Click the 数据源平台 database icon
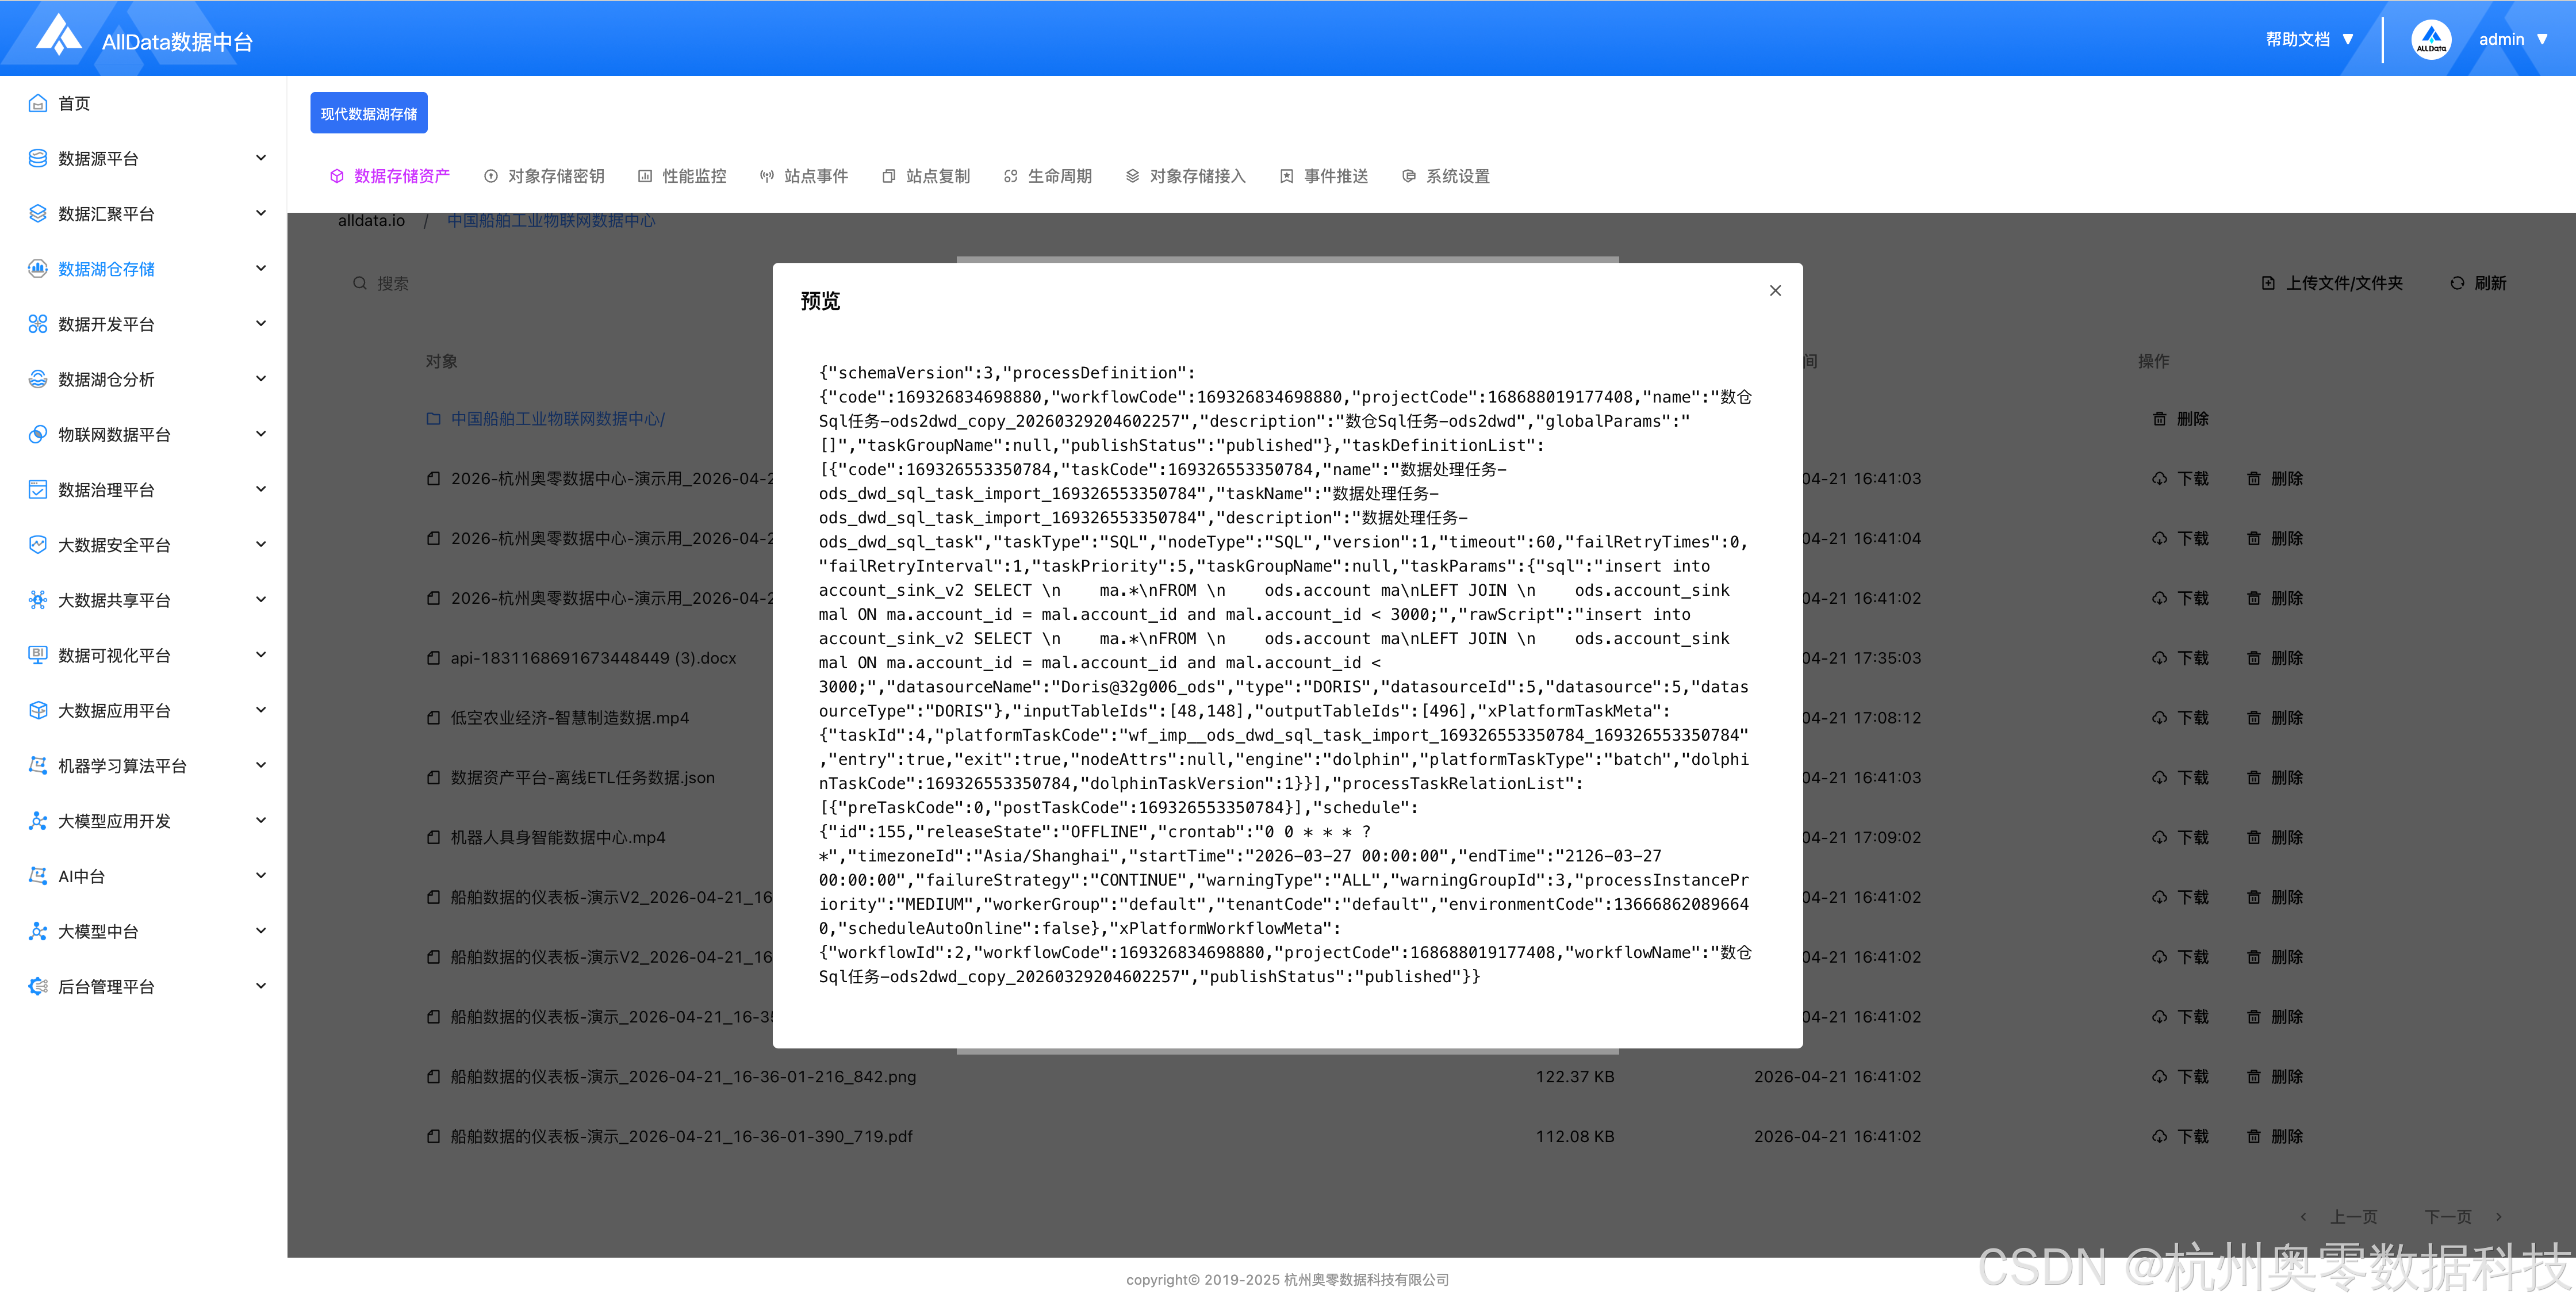 38,158
